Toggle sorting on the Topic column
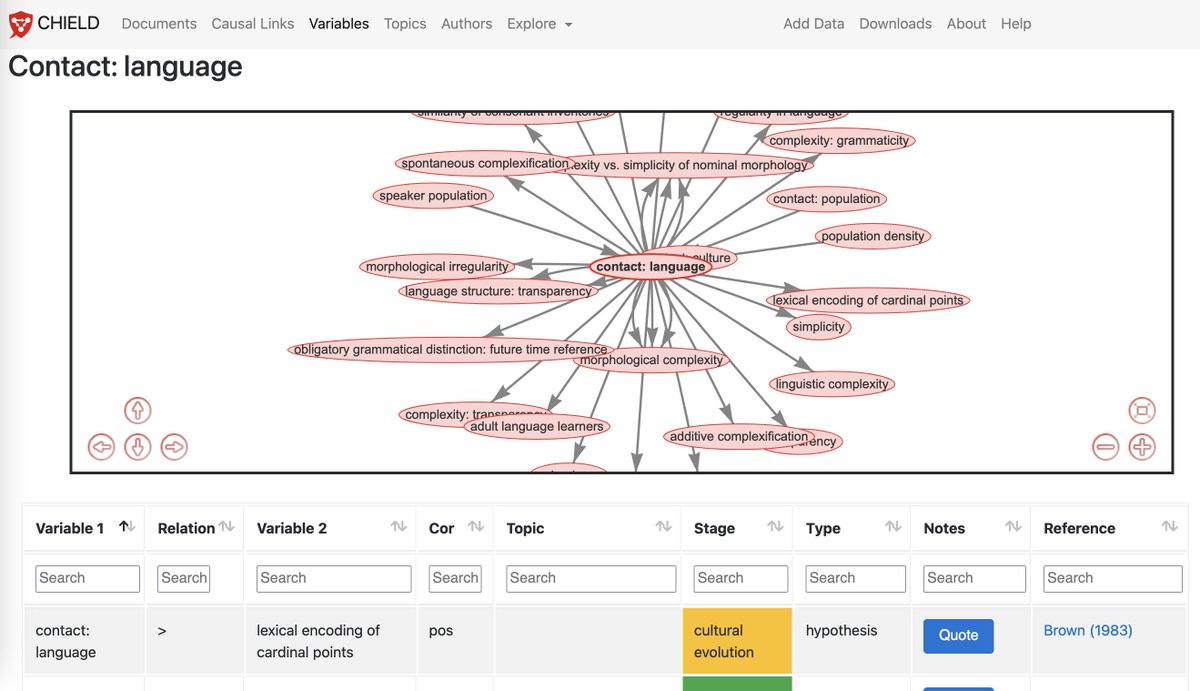This screenshot has width=1200, height=691. pos(662,525)
